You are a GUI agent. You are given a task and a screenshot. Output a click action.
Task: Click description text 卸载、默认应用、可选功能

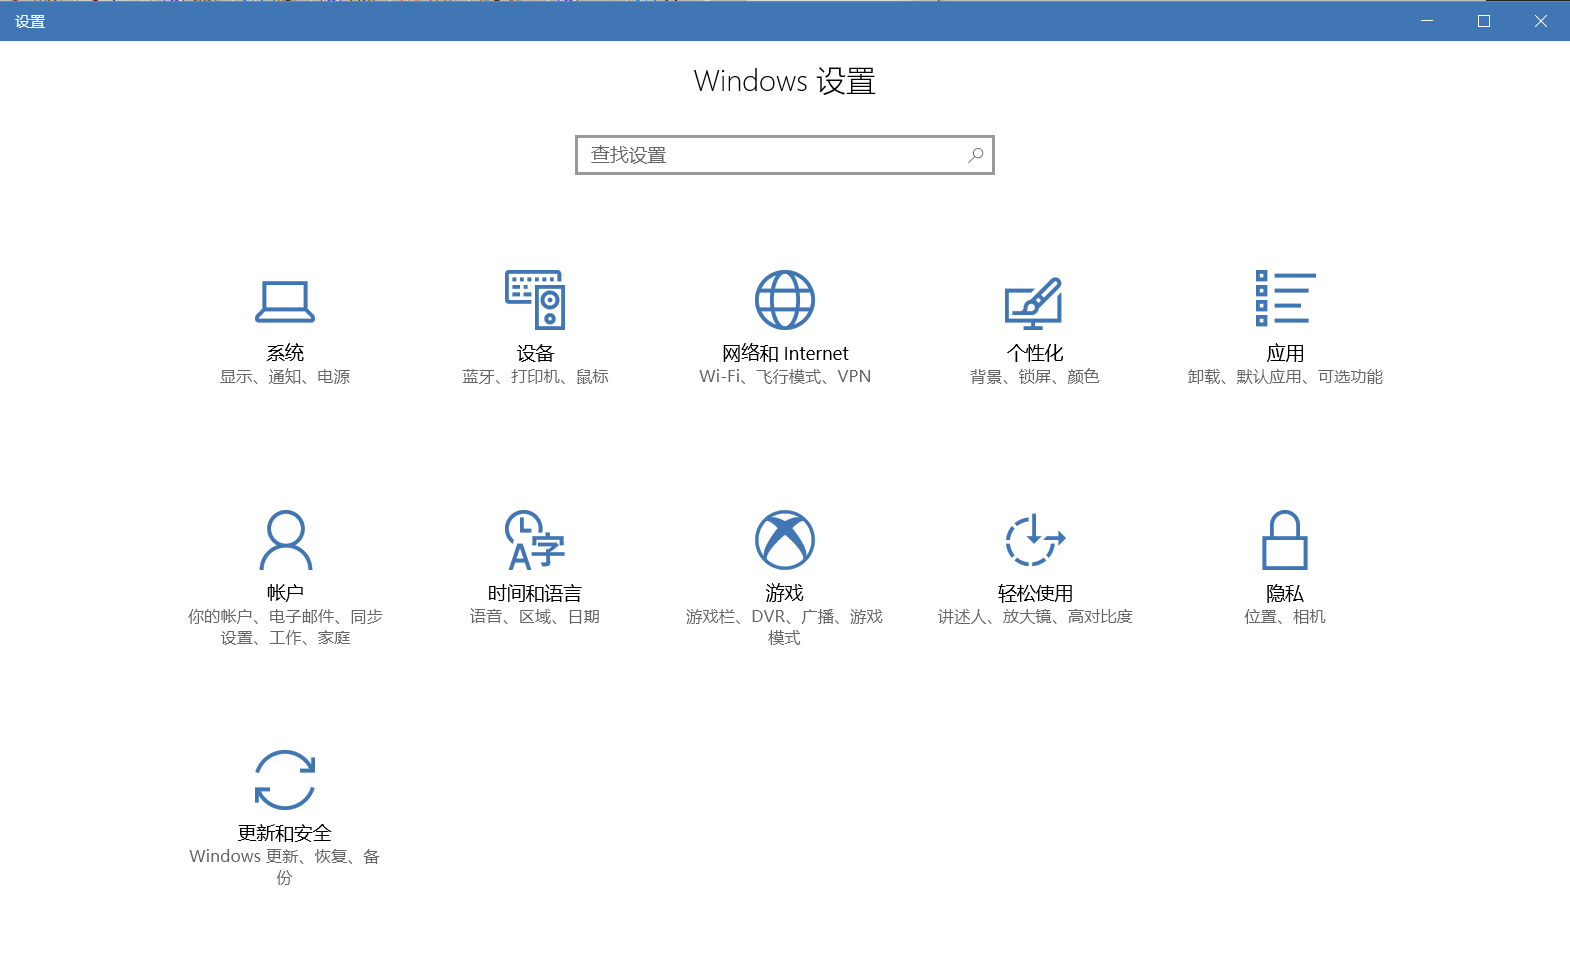[x=1285, y=377]
